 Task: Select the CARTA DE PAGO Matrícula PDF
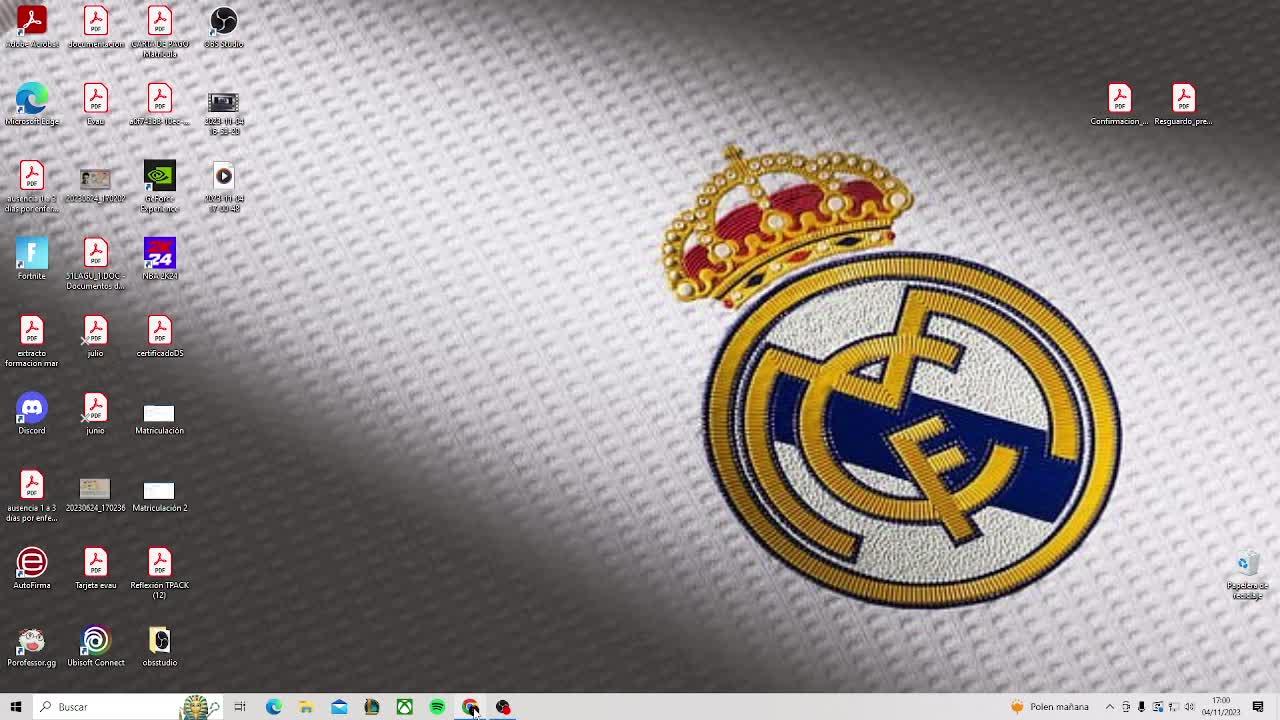pyautogui.click(x=160, y=32)
